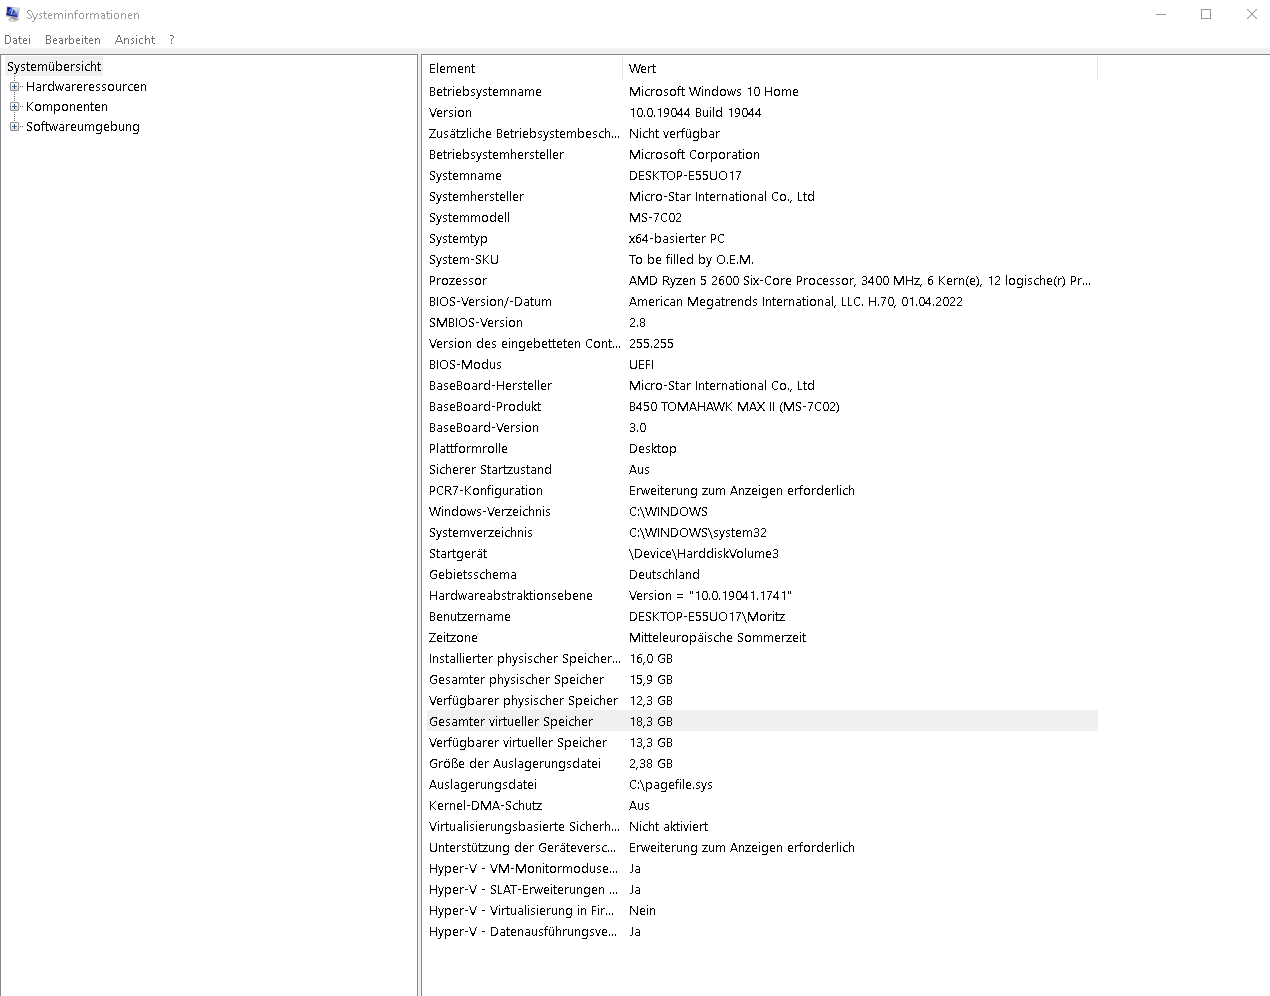1270x996 pixels.
Task: Select the BIOS-Modus row
Action: 760,365
